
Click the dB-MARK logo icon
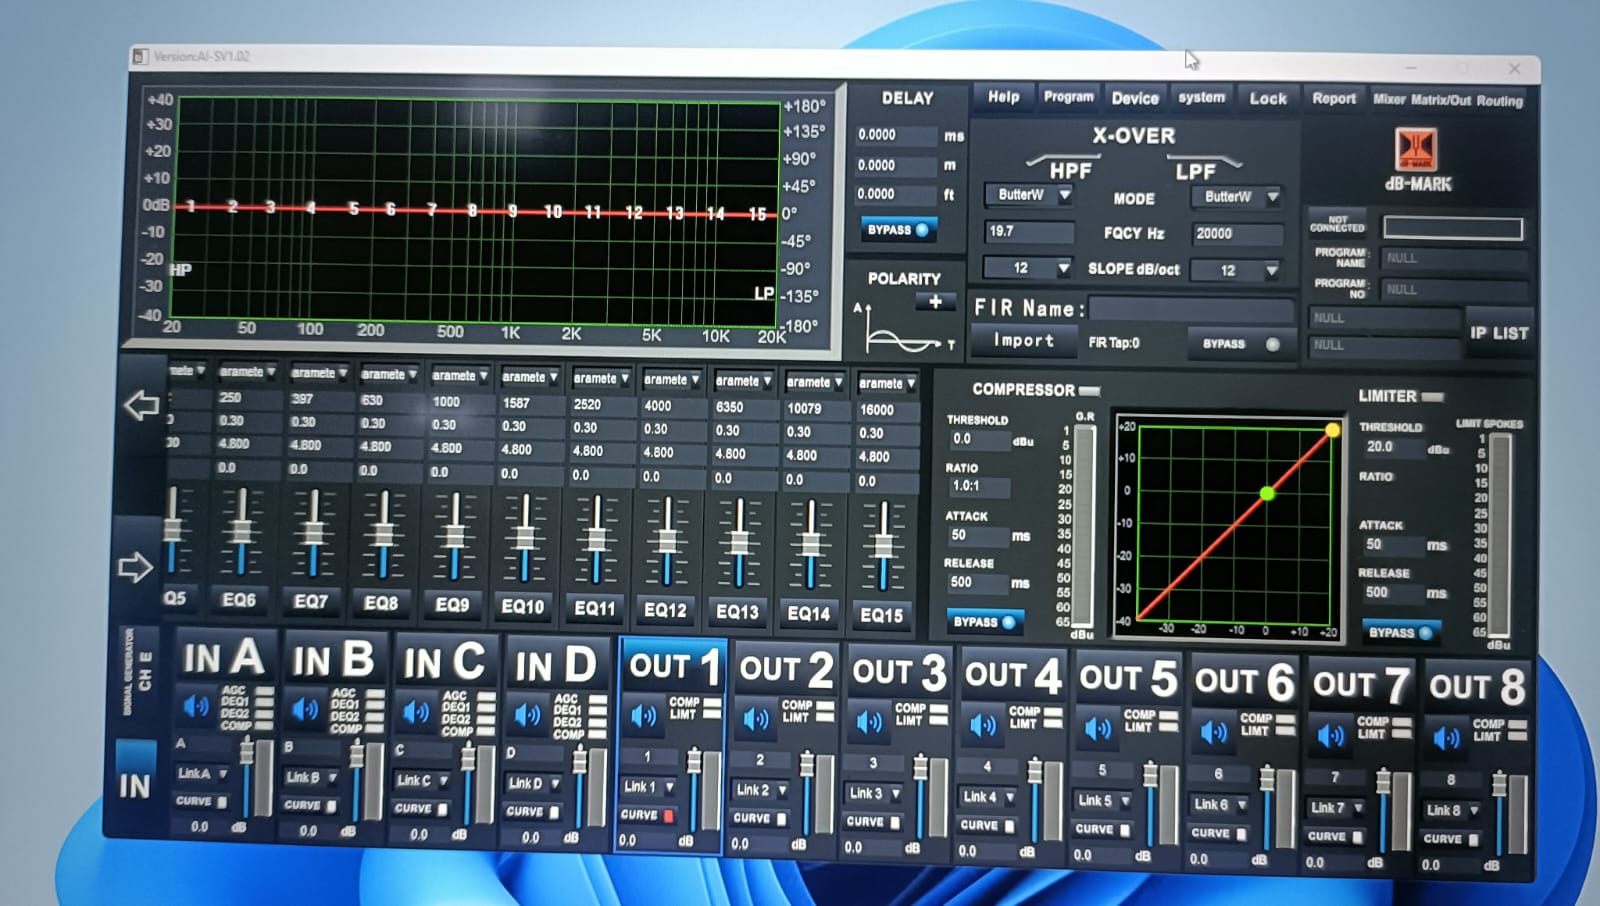point(1415,150)
